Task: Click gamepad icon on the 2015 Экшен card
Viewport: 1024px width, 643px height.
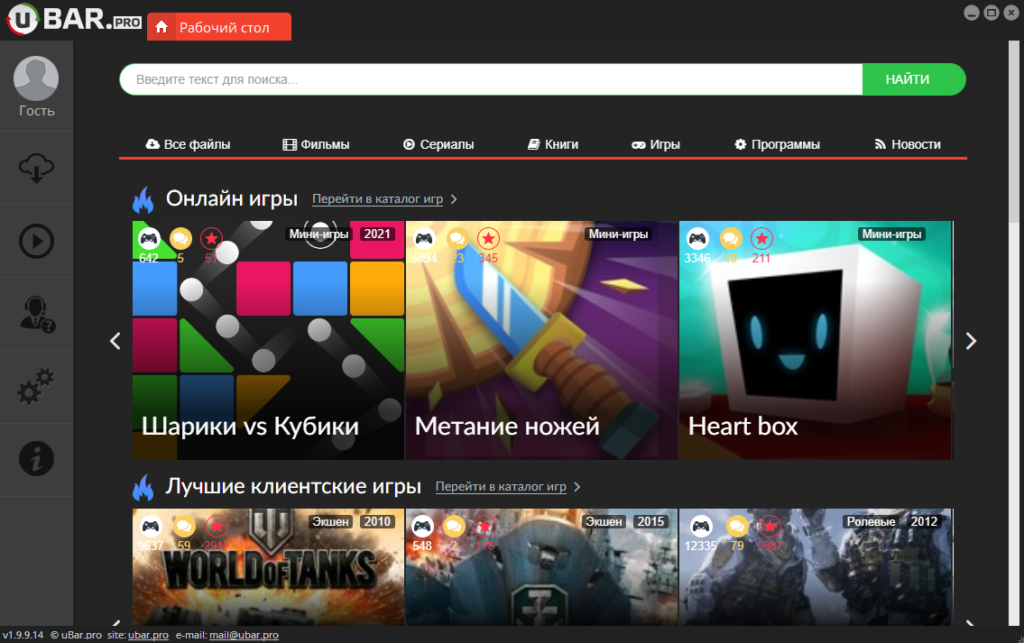Action: (x=423, y=525)
